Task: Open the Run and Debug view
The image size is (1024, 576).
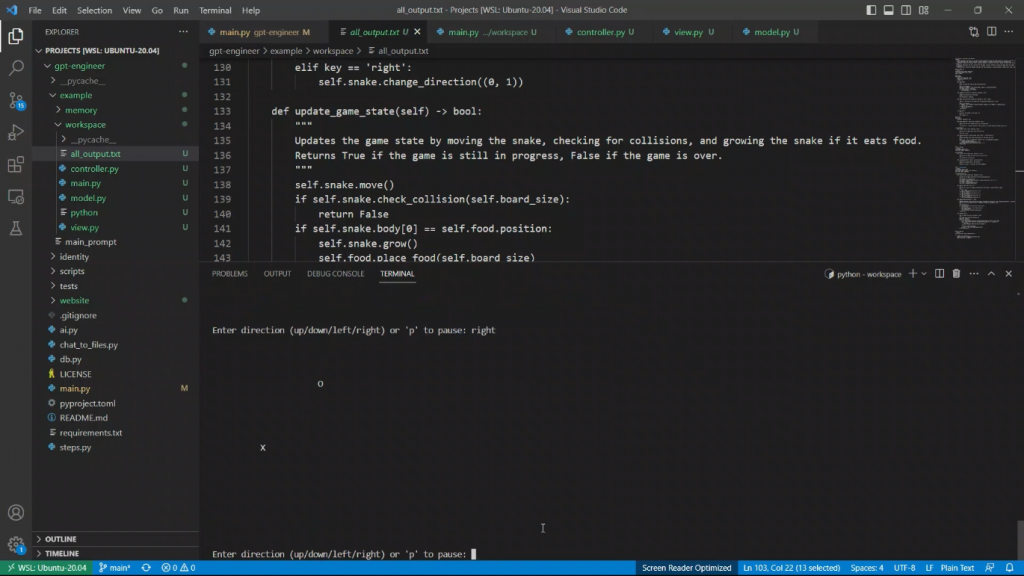Action: click(16, 132)
